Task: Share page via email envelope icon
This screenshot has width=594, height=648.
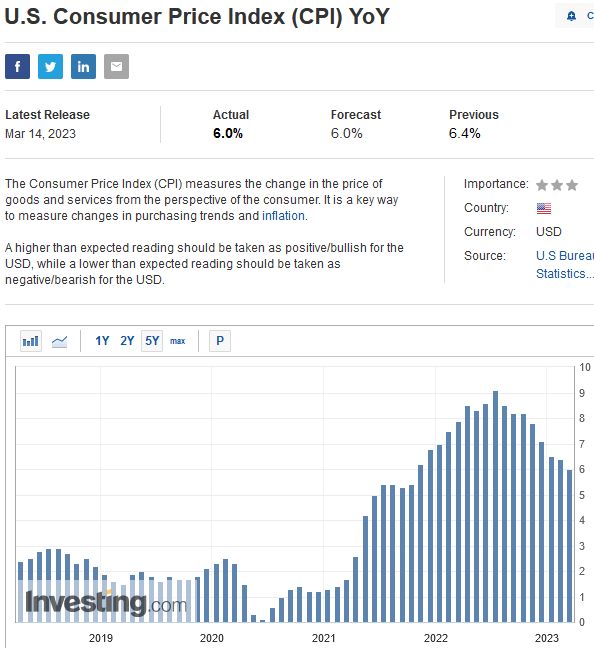Action: [117, 66]
